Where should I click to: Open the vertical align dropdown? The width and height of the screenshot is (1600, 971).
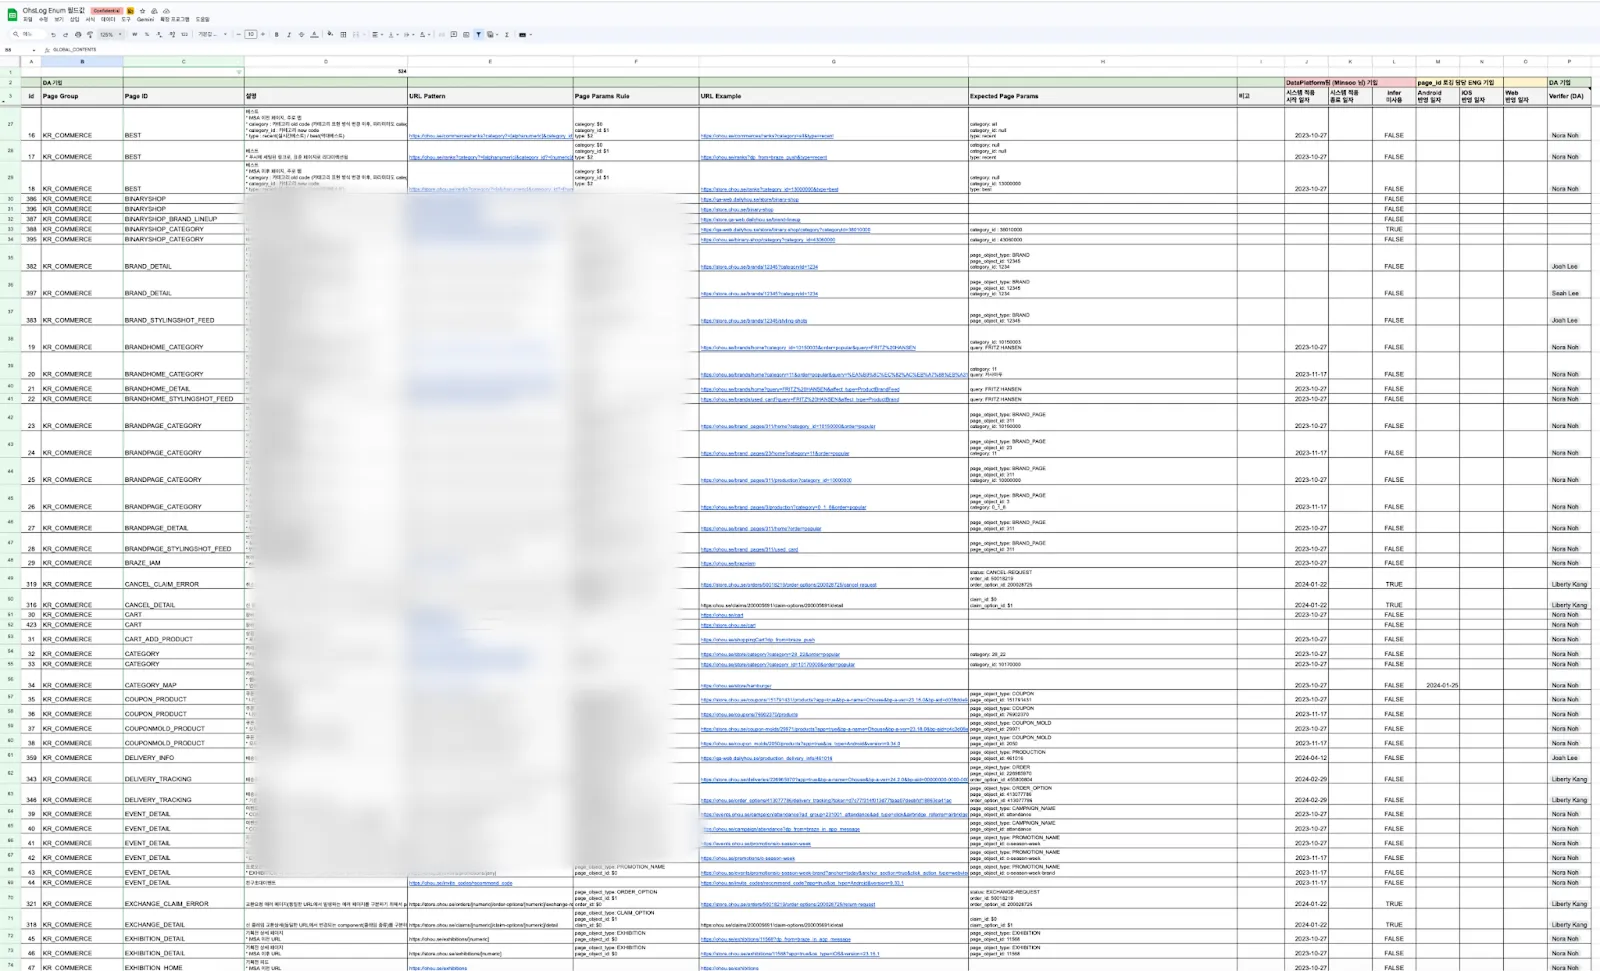(393, 34)
